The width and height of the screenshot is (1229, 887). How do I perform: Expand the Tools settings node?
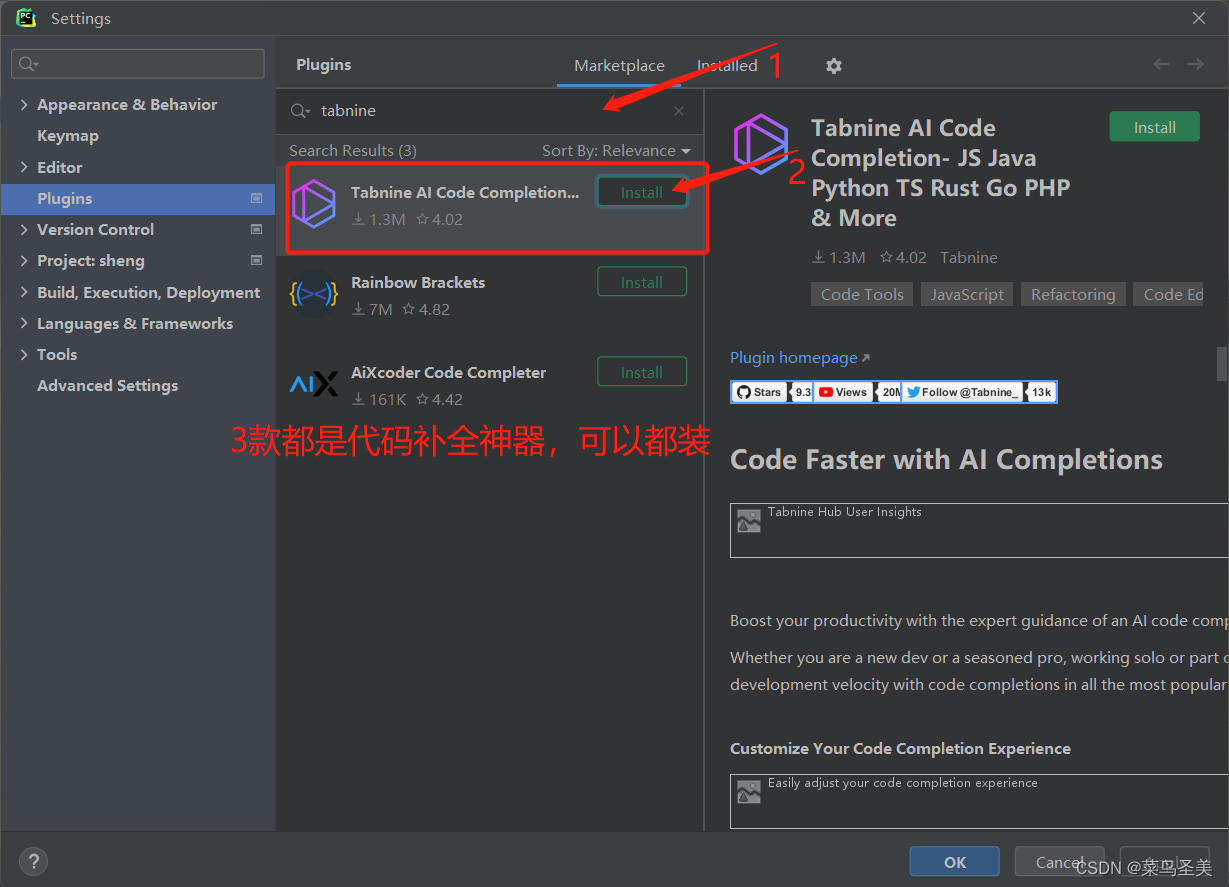[24, 354]
